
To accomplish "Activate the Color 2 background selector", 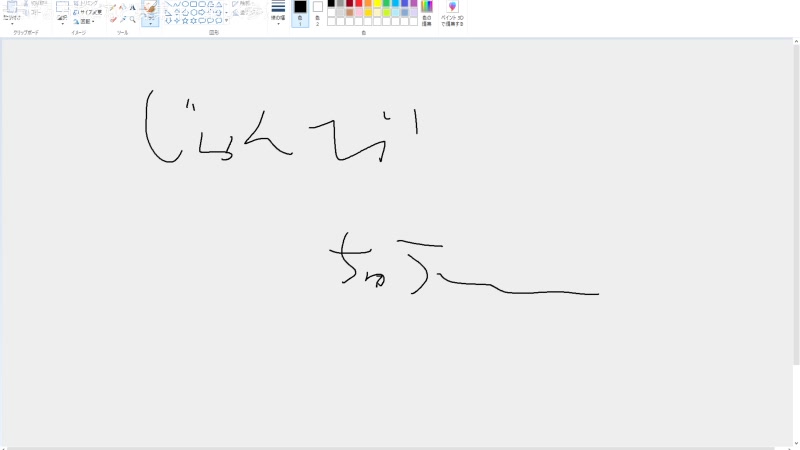I will coord(318,12).
